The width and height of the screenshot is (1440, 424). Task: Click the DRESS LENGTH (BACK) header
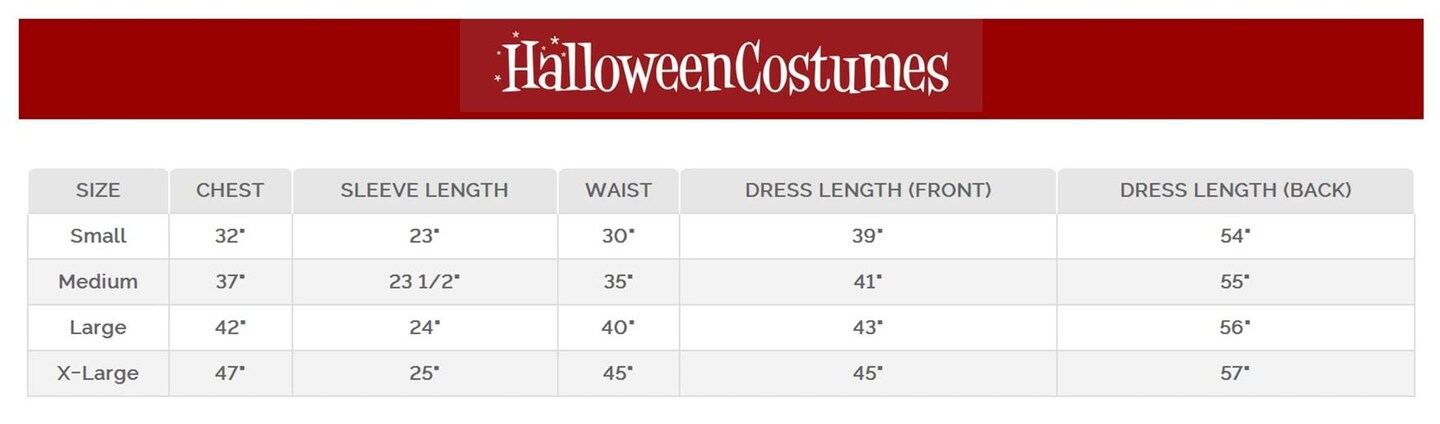[x=1235, y=190]
